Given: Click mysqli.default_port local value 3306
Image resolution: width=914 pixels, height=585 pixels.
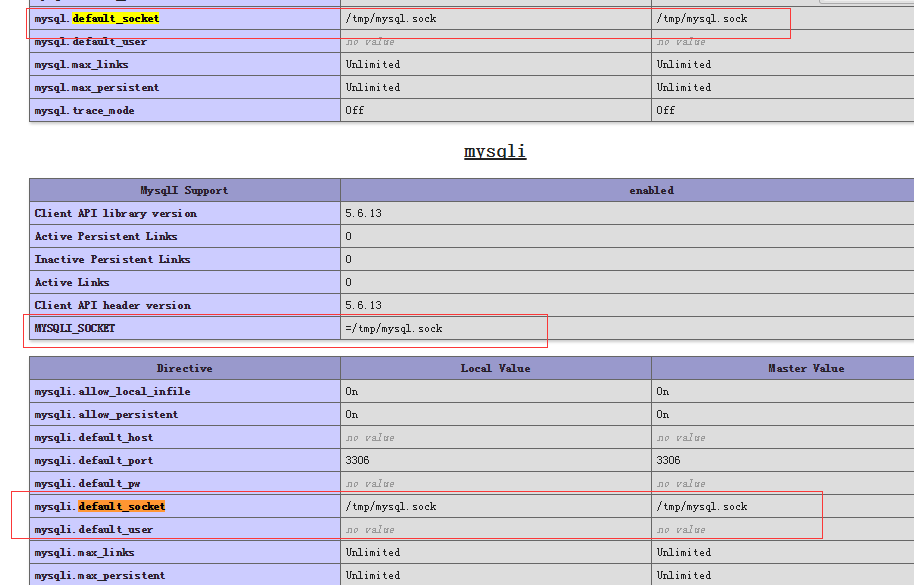Looking at the screenshot, I should [x=357, y=460].
